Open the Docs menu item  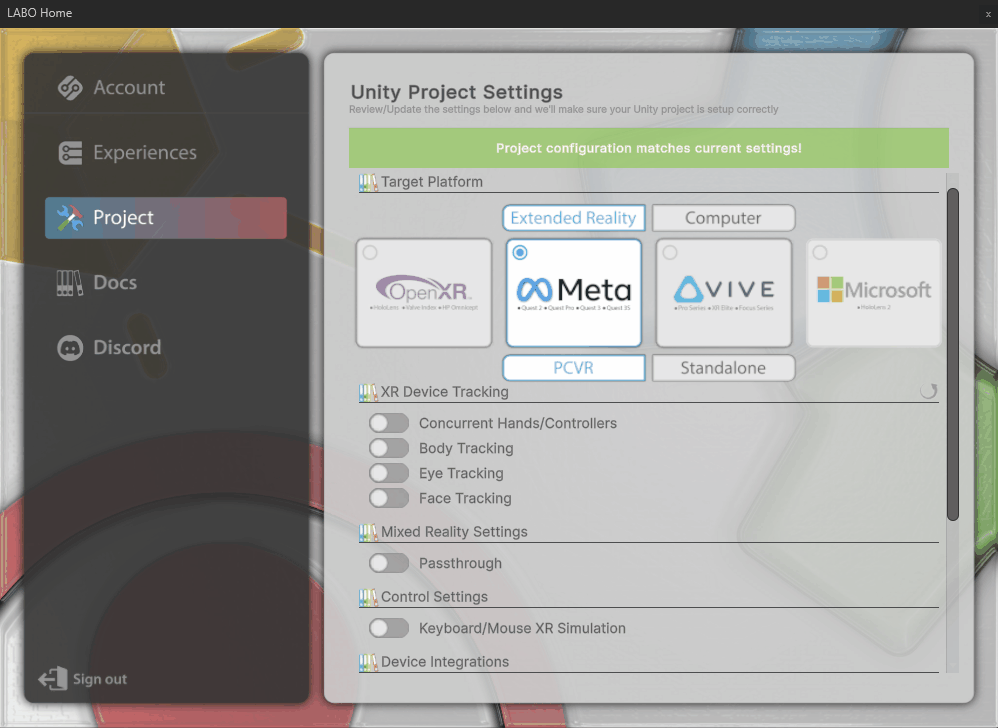(x=165, y=283)
